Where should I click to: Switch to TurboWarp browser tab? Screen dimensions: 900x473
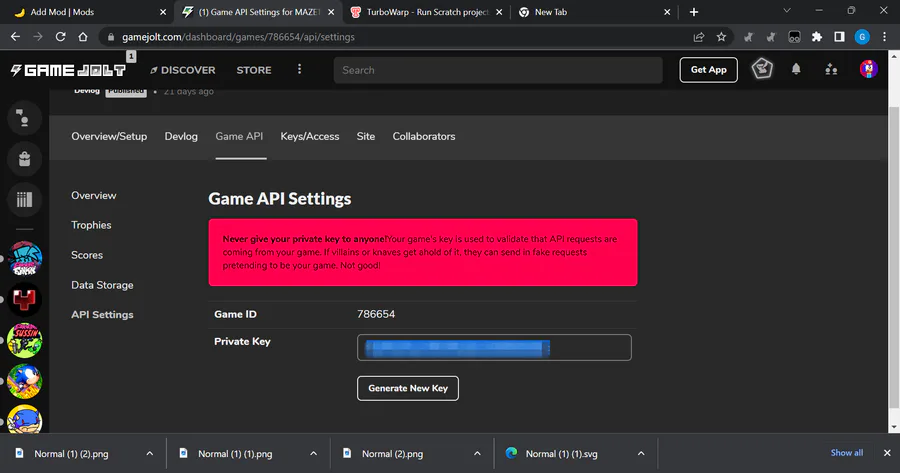(425, 11)
